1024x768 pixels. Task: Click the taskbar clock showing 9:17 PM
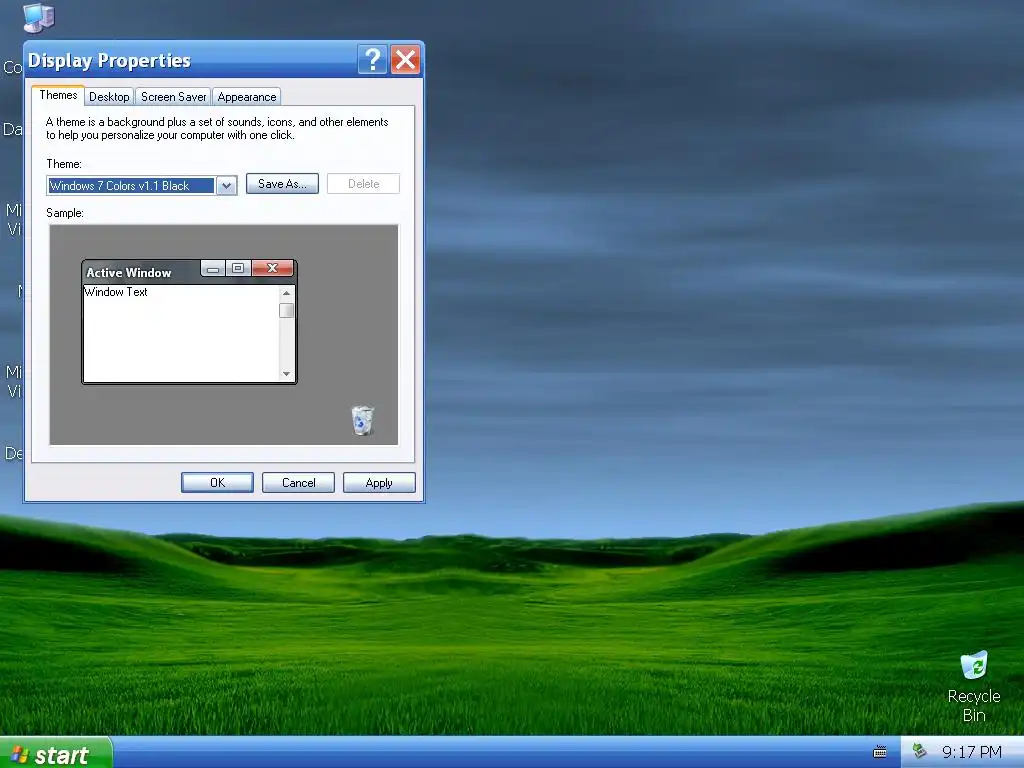972,752
